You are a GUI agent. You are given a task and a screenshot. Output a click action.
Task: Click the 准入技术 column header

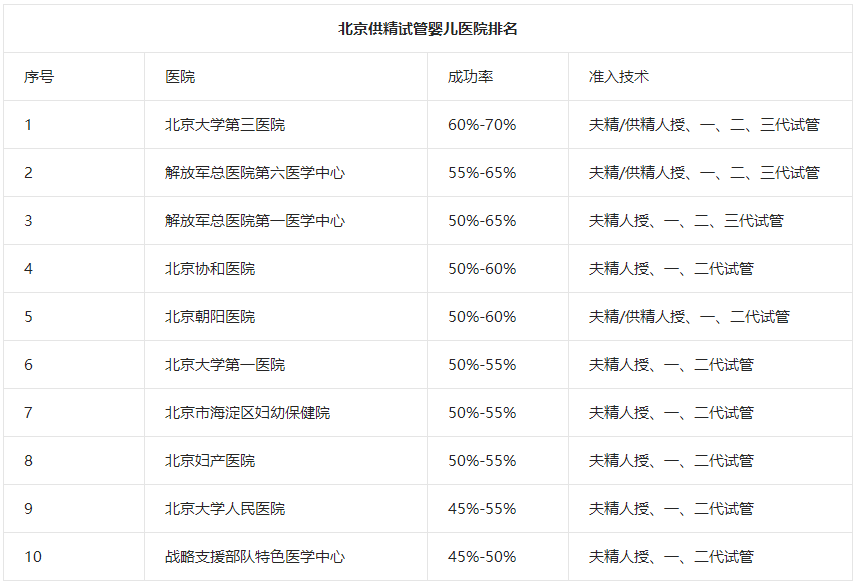click(x=619, y=76)
